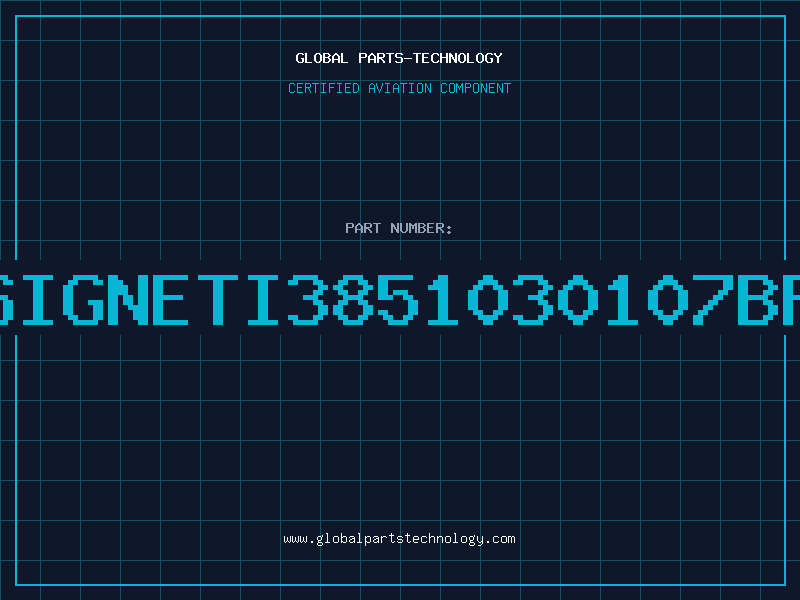
Task: Select the CERTIFIED AVIATION COMPONENT subtitle
Action: click(x=399, y=88)
